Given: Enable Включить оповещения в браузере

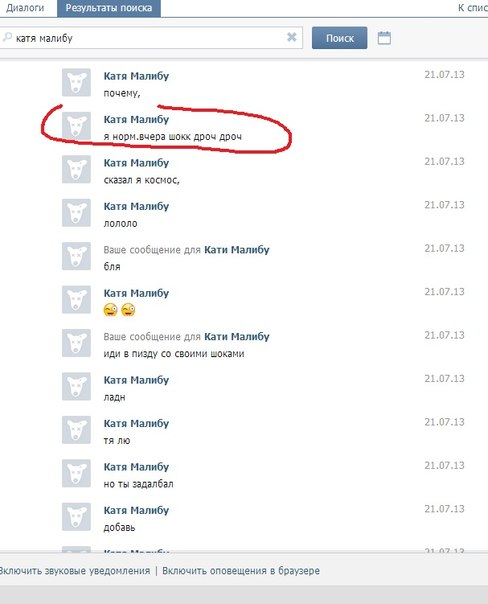Looking at the screenshot, I should point(241,570).
